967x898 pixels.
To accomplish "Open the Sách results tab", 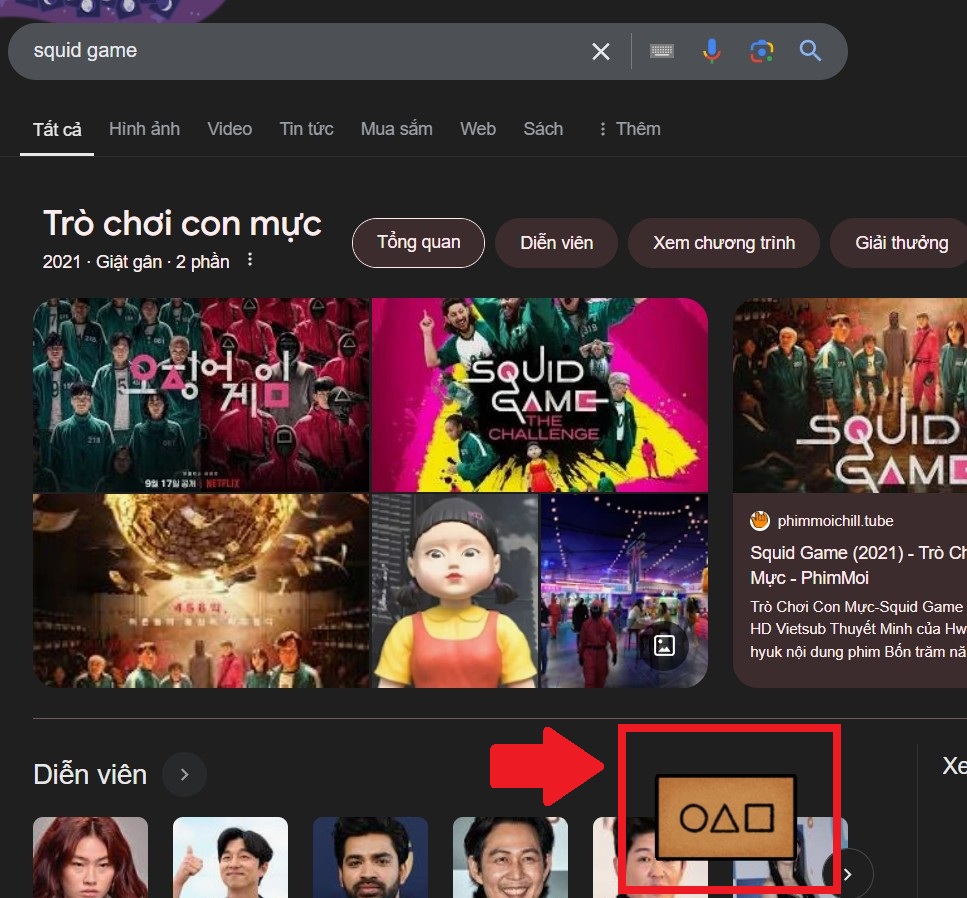I will [543, 129].
